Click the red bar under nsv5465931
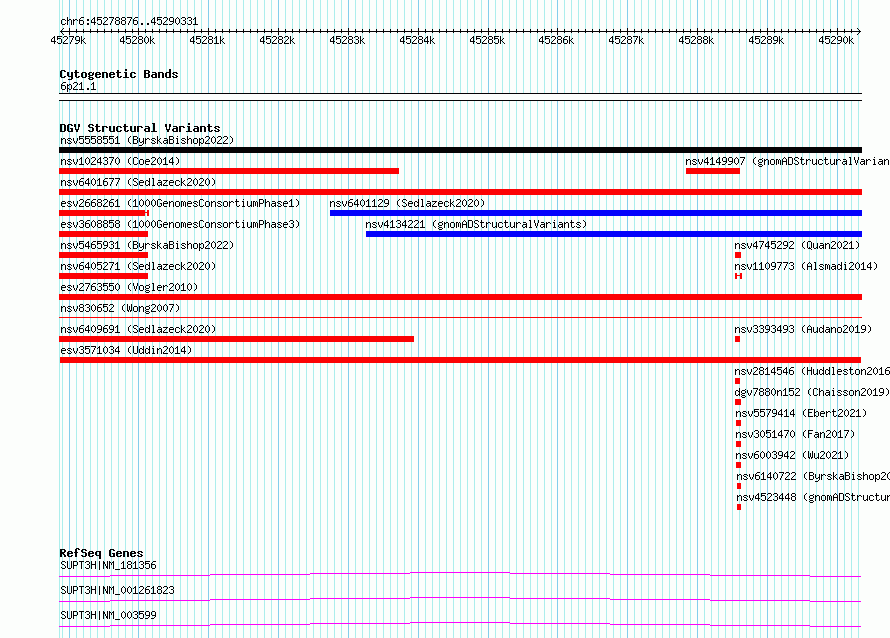Viewport: 890px width, 638px height. (x=103, y=255)
